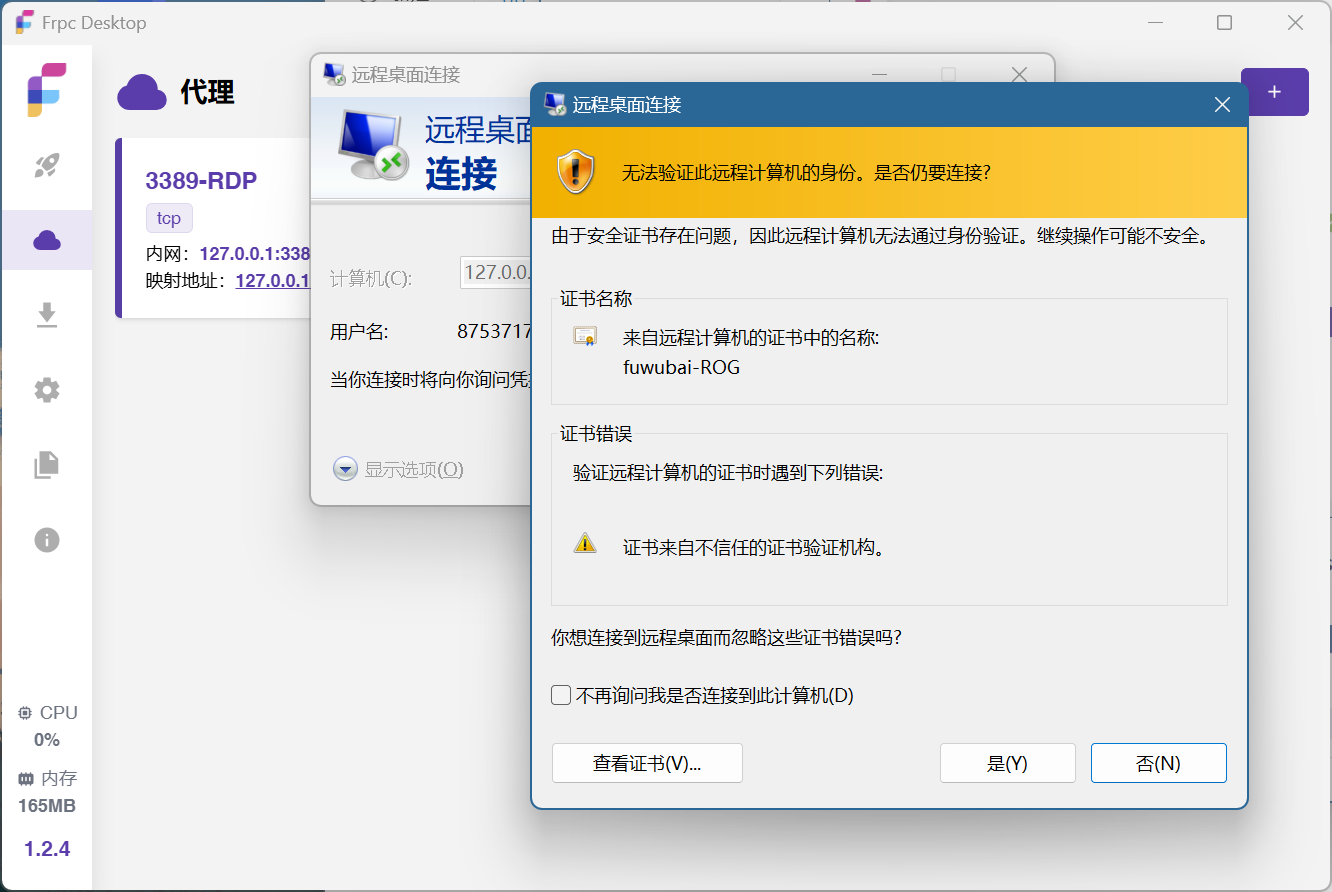
Task: Close the certificate warning dialog
Action: 1221,105
